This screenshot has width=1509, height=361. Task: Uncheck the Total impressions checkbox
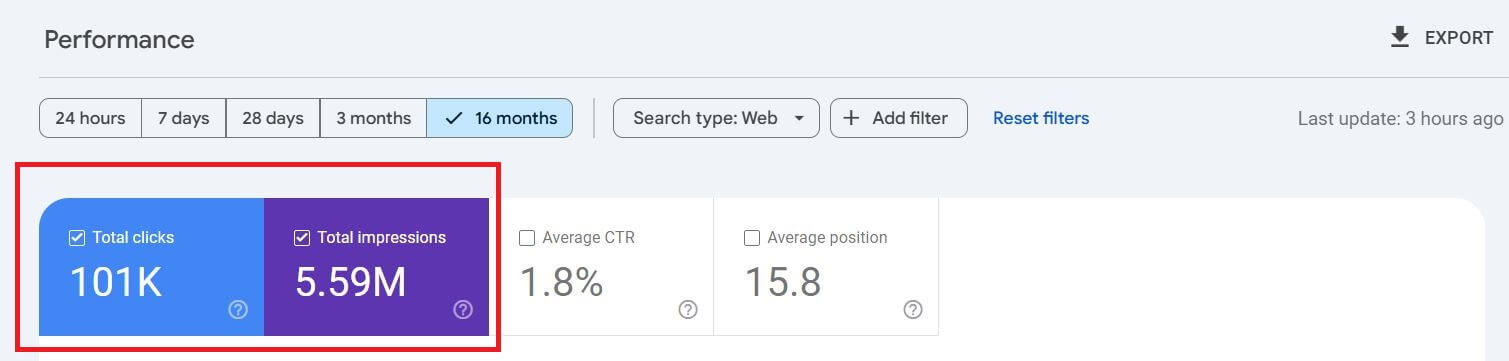(x=301, y=238)
